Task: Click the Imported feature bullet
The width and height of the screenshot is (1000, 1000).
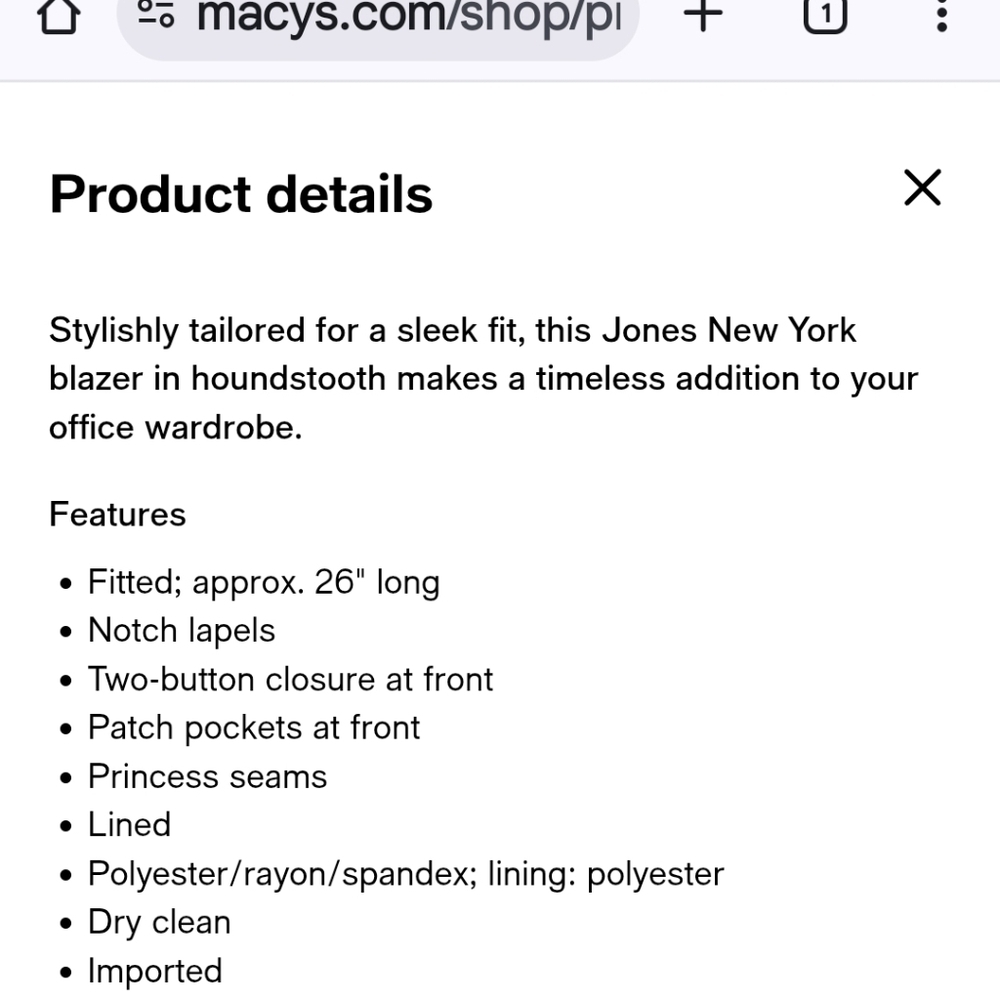Action: click(x=155, y=971)
